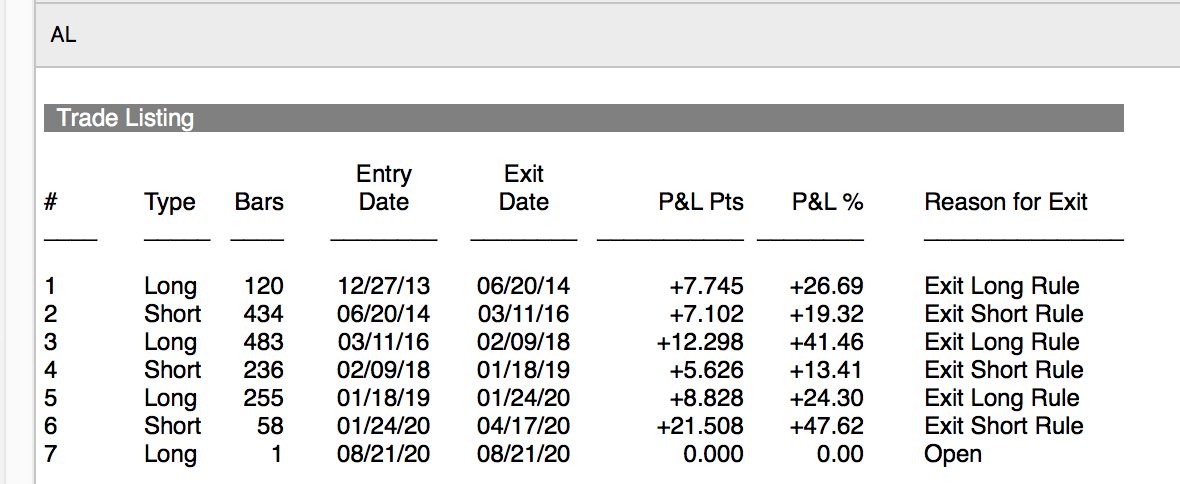This screenshot has width=1180, height=484.
Task: Select the 02/09/18 entry date in trade 4
Action: pos(384,370)
